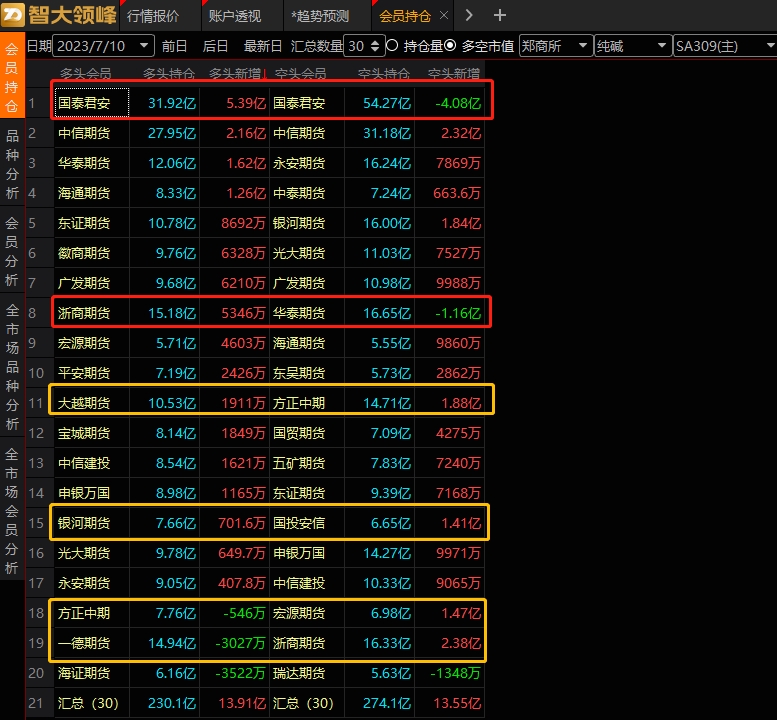Click the -4.08亿 short change cell

(x=450, y=103)
